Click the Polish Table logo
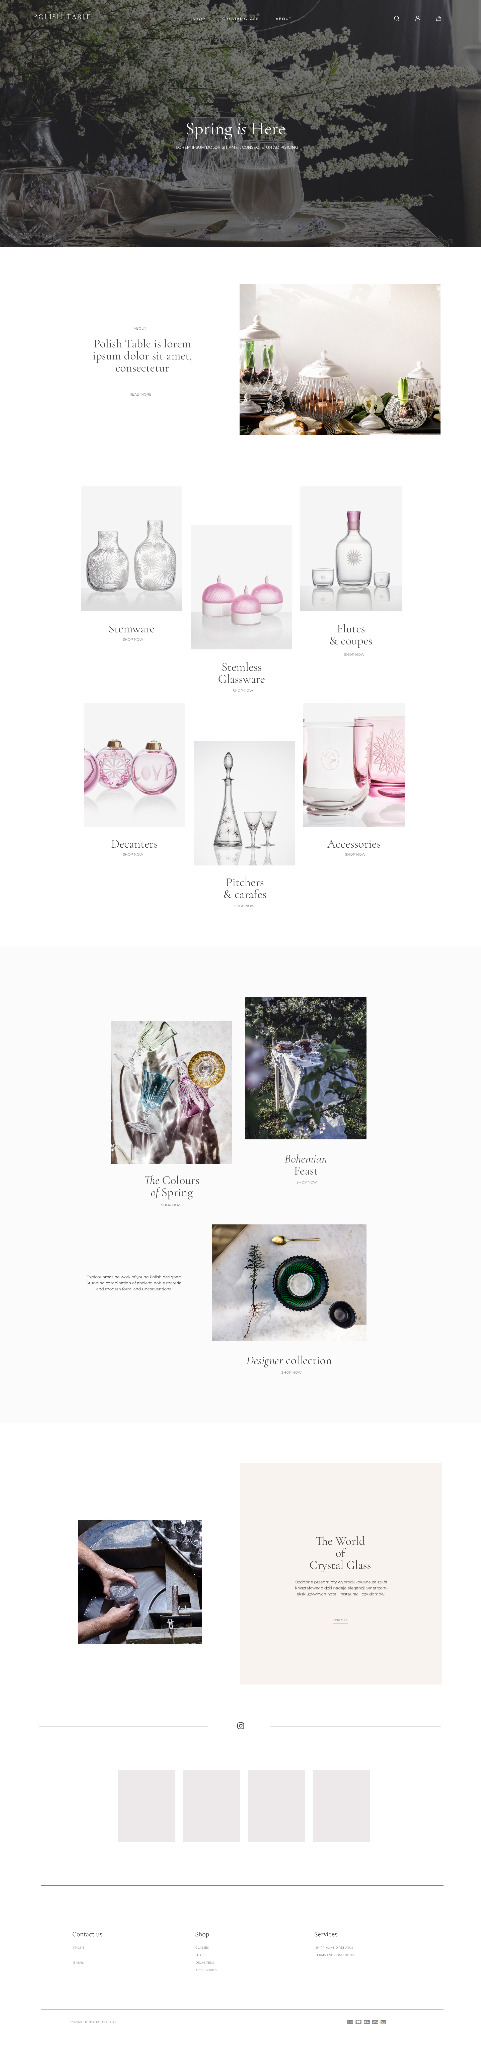 point(61,17)
